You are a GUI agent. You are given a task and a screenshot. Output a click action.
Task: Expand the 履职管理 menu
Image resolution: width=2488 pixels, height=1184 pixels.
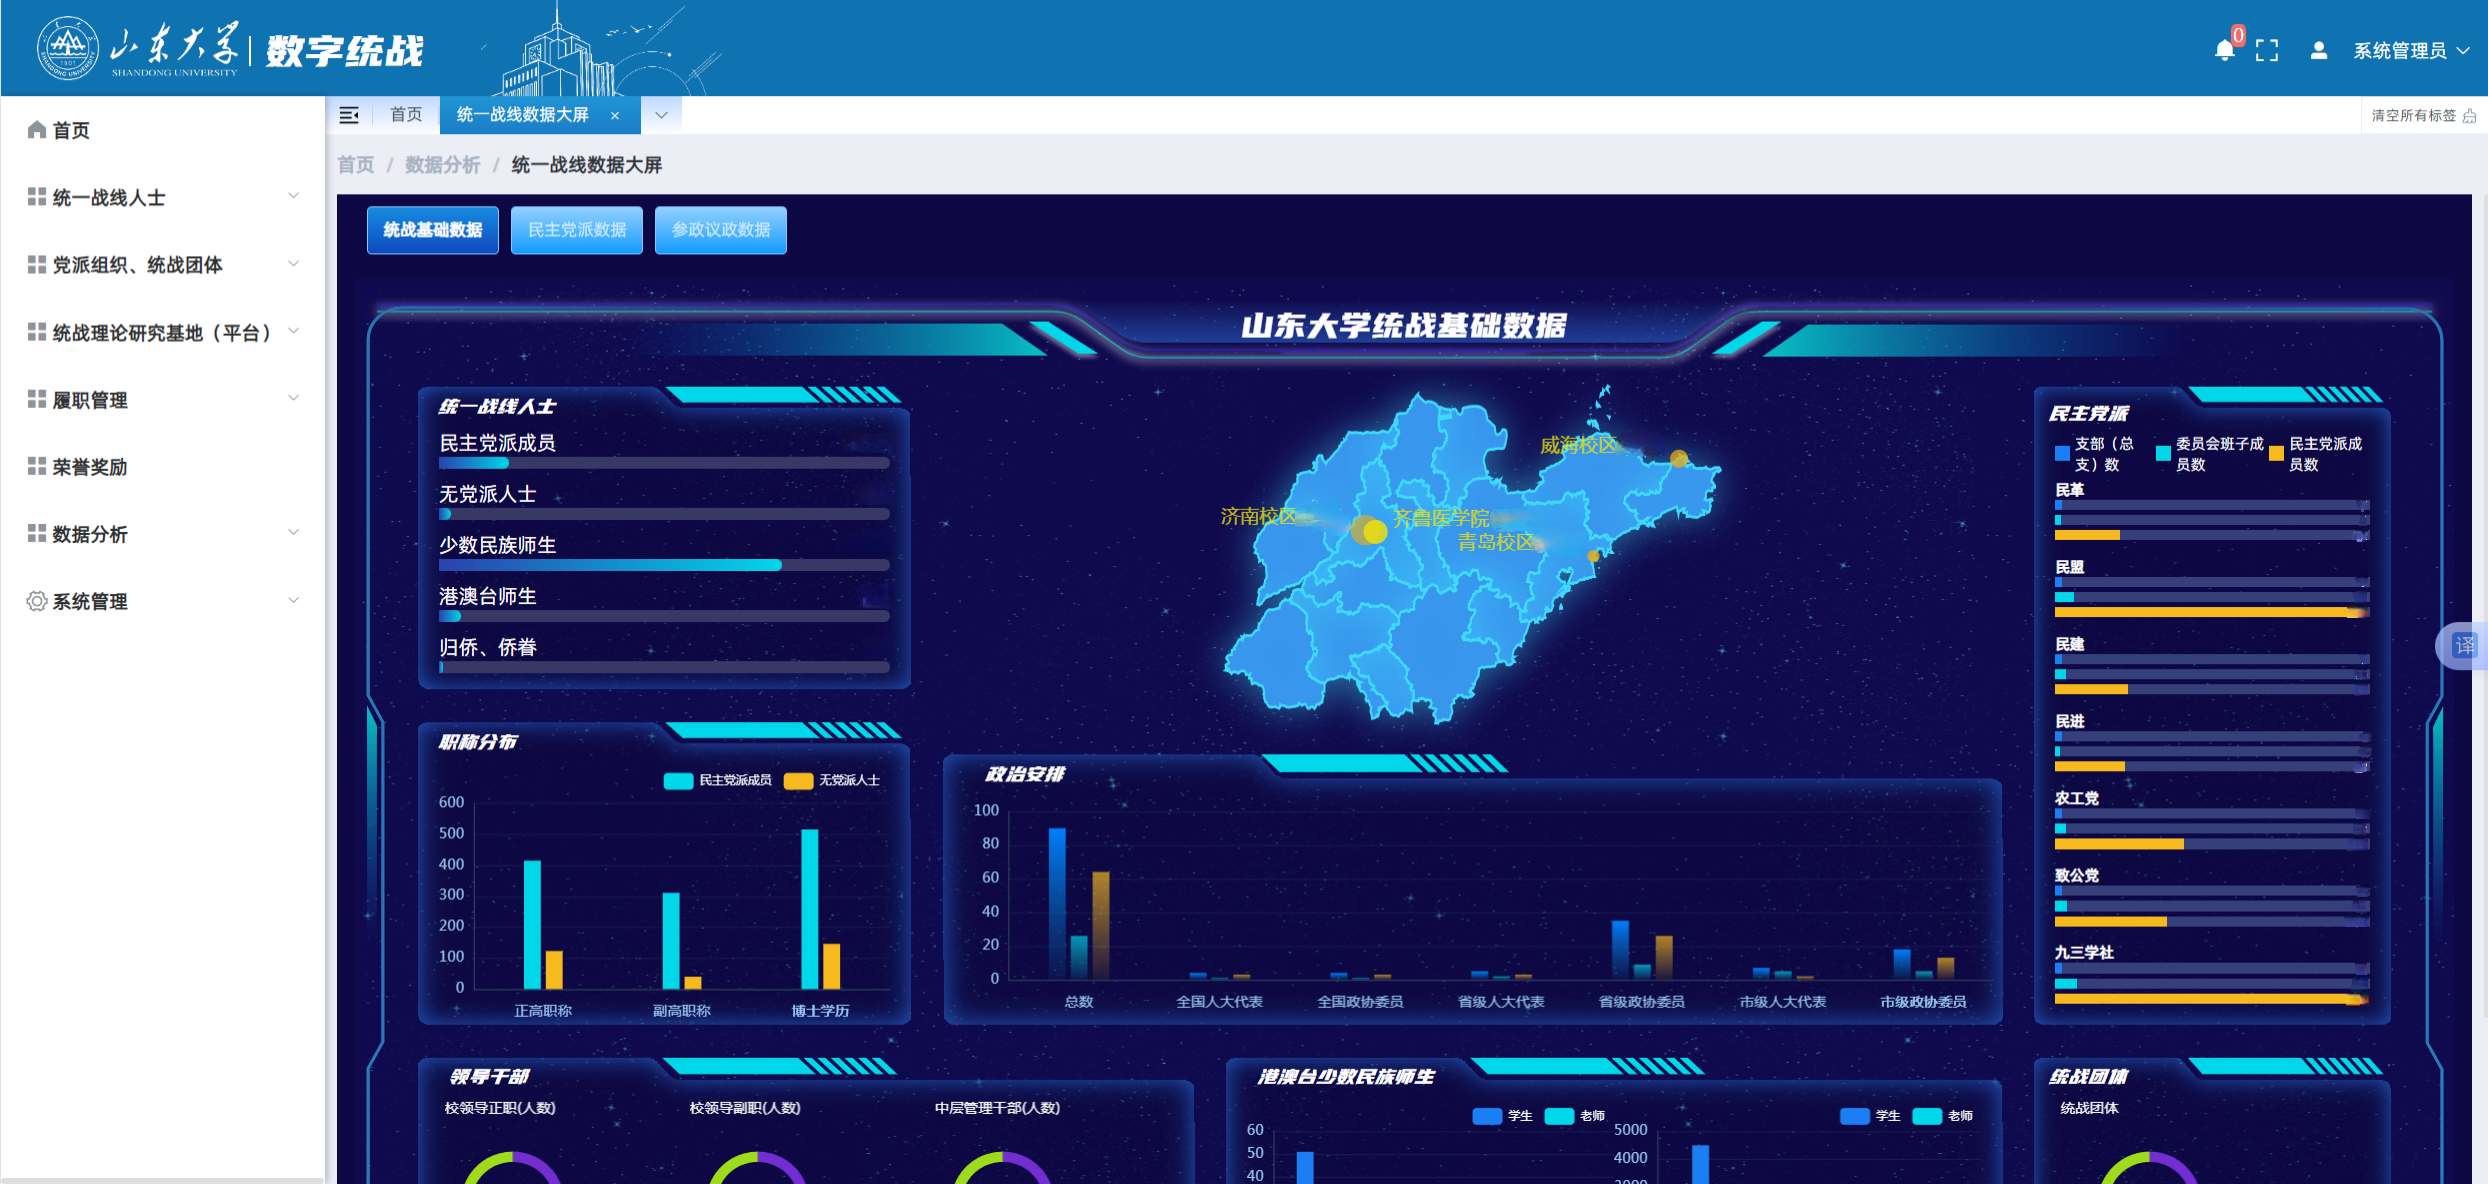[162, 399]
